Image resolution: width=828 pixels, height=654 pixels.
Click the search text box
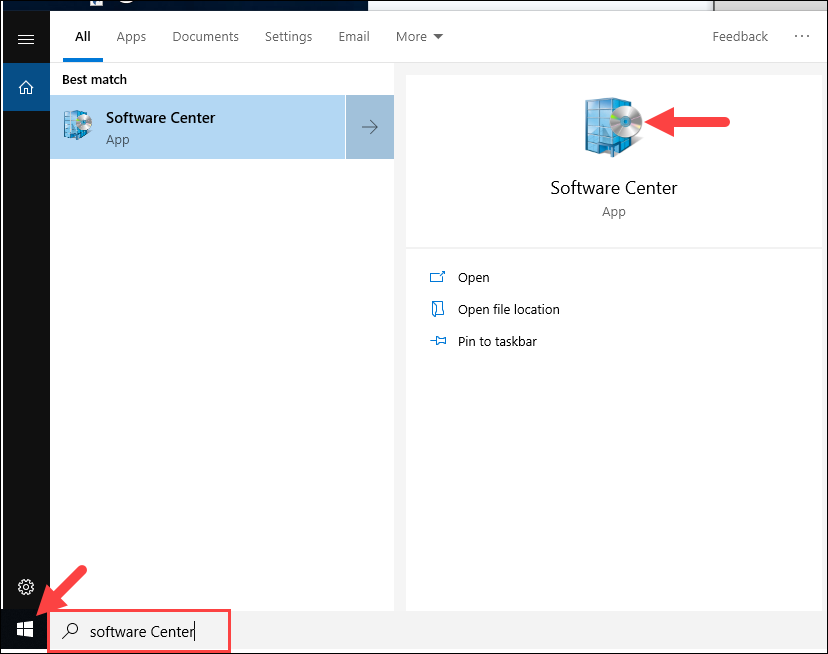point(139,631)
